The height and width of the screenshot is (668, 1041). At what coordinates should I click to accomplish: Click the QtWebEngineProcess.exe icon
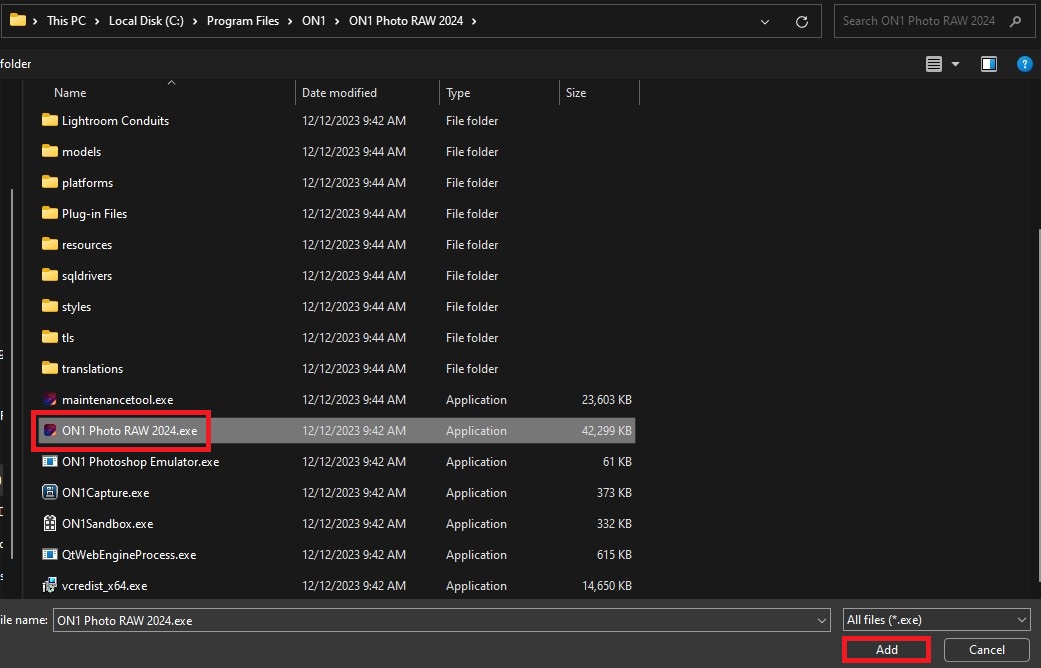50,554
